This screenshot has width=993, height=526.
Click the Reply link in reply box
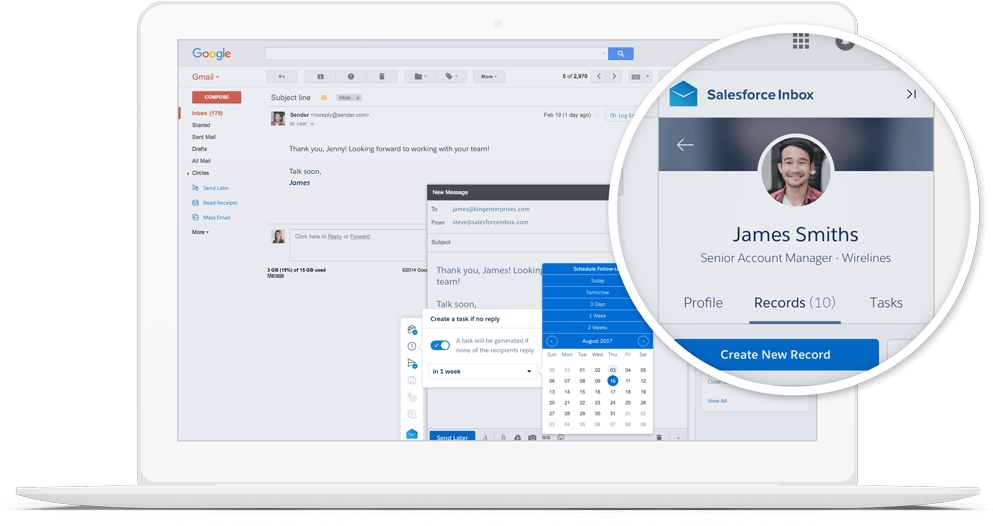334,237
